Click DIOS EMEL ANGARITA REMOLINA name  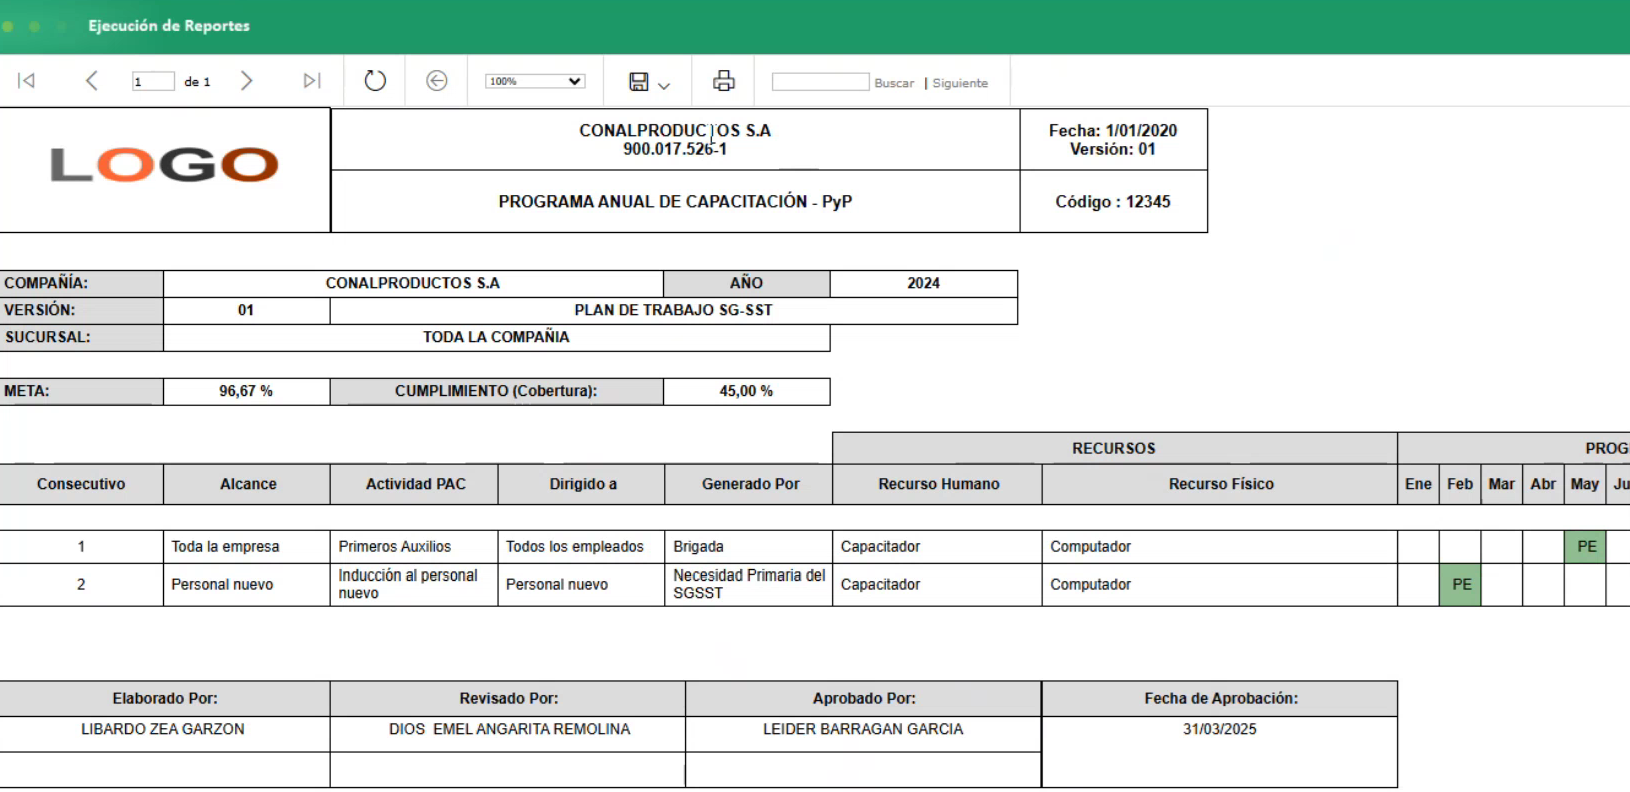point(510,730)
